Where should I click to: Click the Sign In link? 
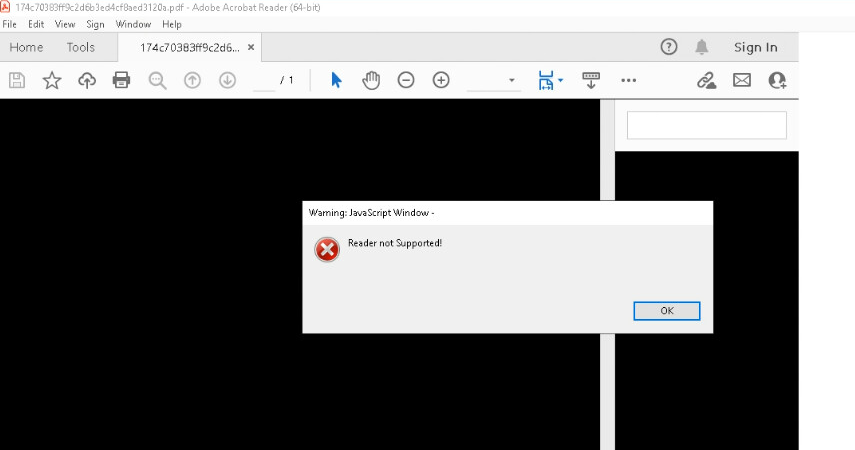point(755,47)
